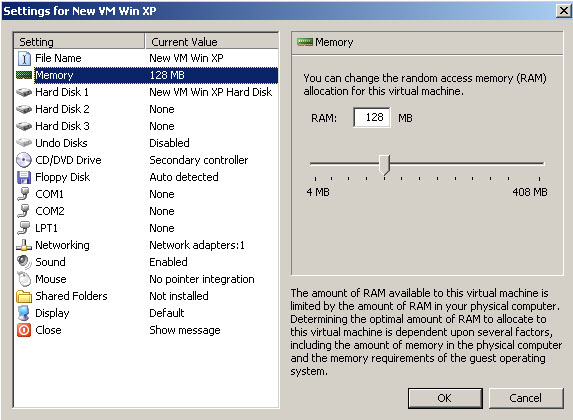Image resolution: width=573 pixels, height=420 pixels.
Task: Click the Sound speaker icon
Action: (24, 262)
